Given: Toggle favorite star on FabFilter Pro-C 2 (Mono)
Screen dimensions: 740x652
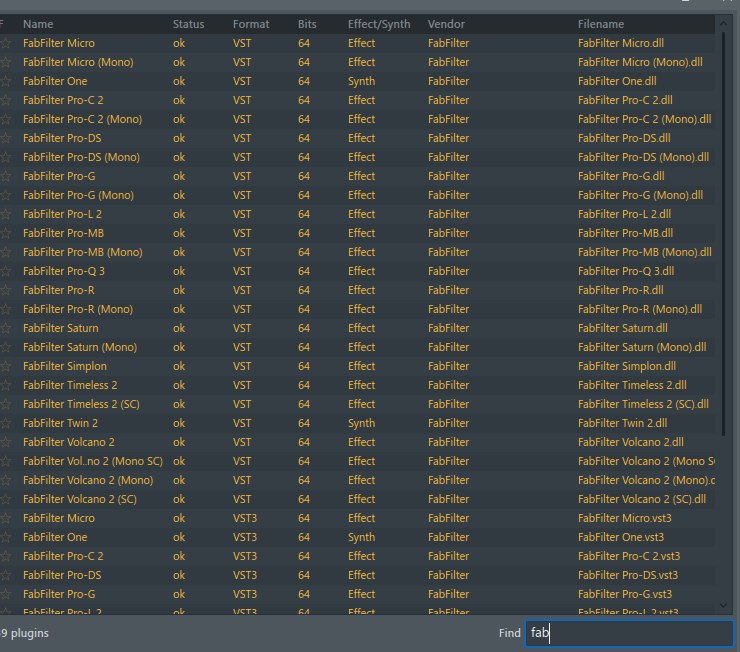Looking at the screenshot, I should tap(5, 119).
